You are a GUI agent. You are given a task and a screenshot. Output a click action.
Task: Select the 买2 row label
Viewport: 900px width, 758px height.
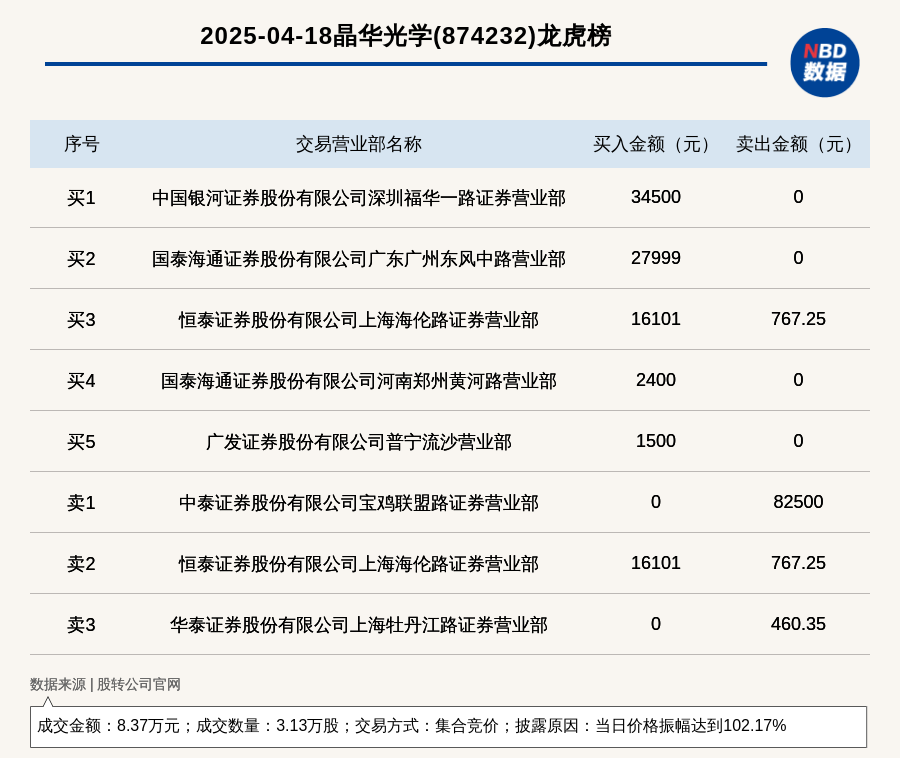[81, 259]
